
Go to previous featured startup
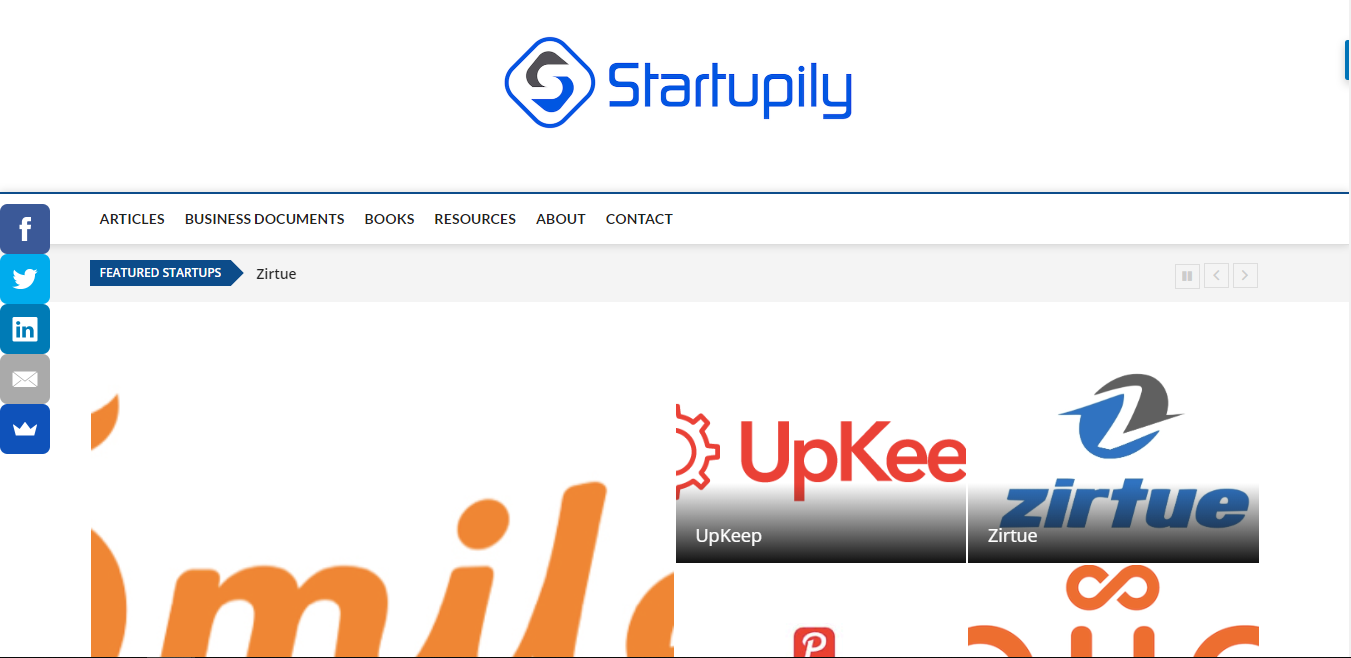pyautogui.click(x=1216, y=275)
